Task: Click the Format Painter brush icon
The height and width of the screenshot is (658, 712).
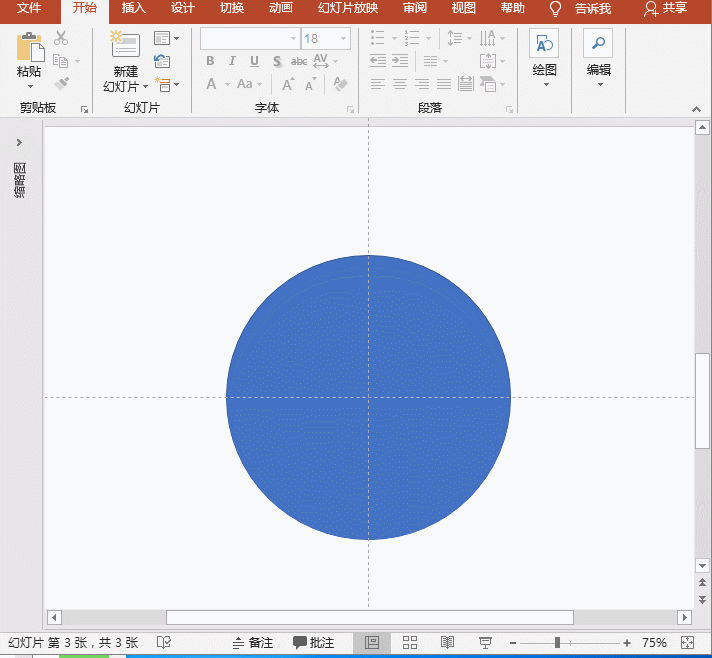Action: pos(61,84)
